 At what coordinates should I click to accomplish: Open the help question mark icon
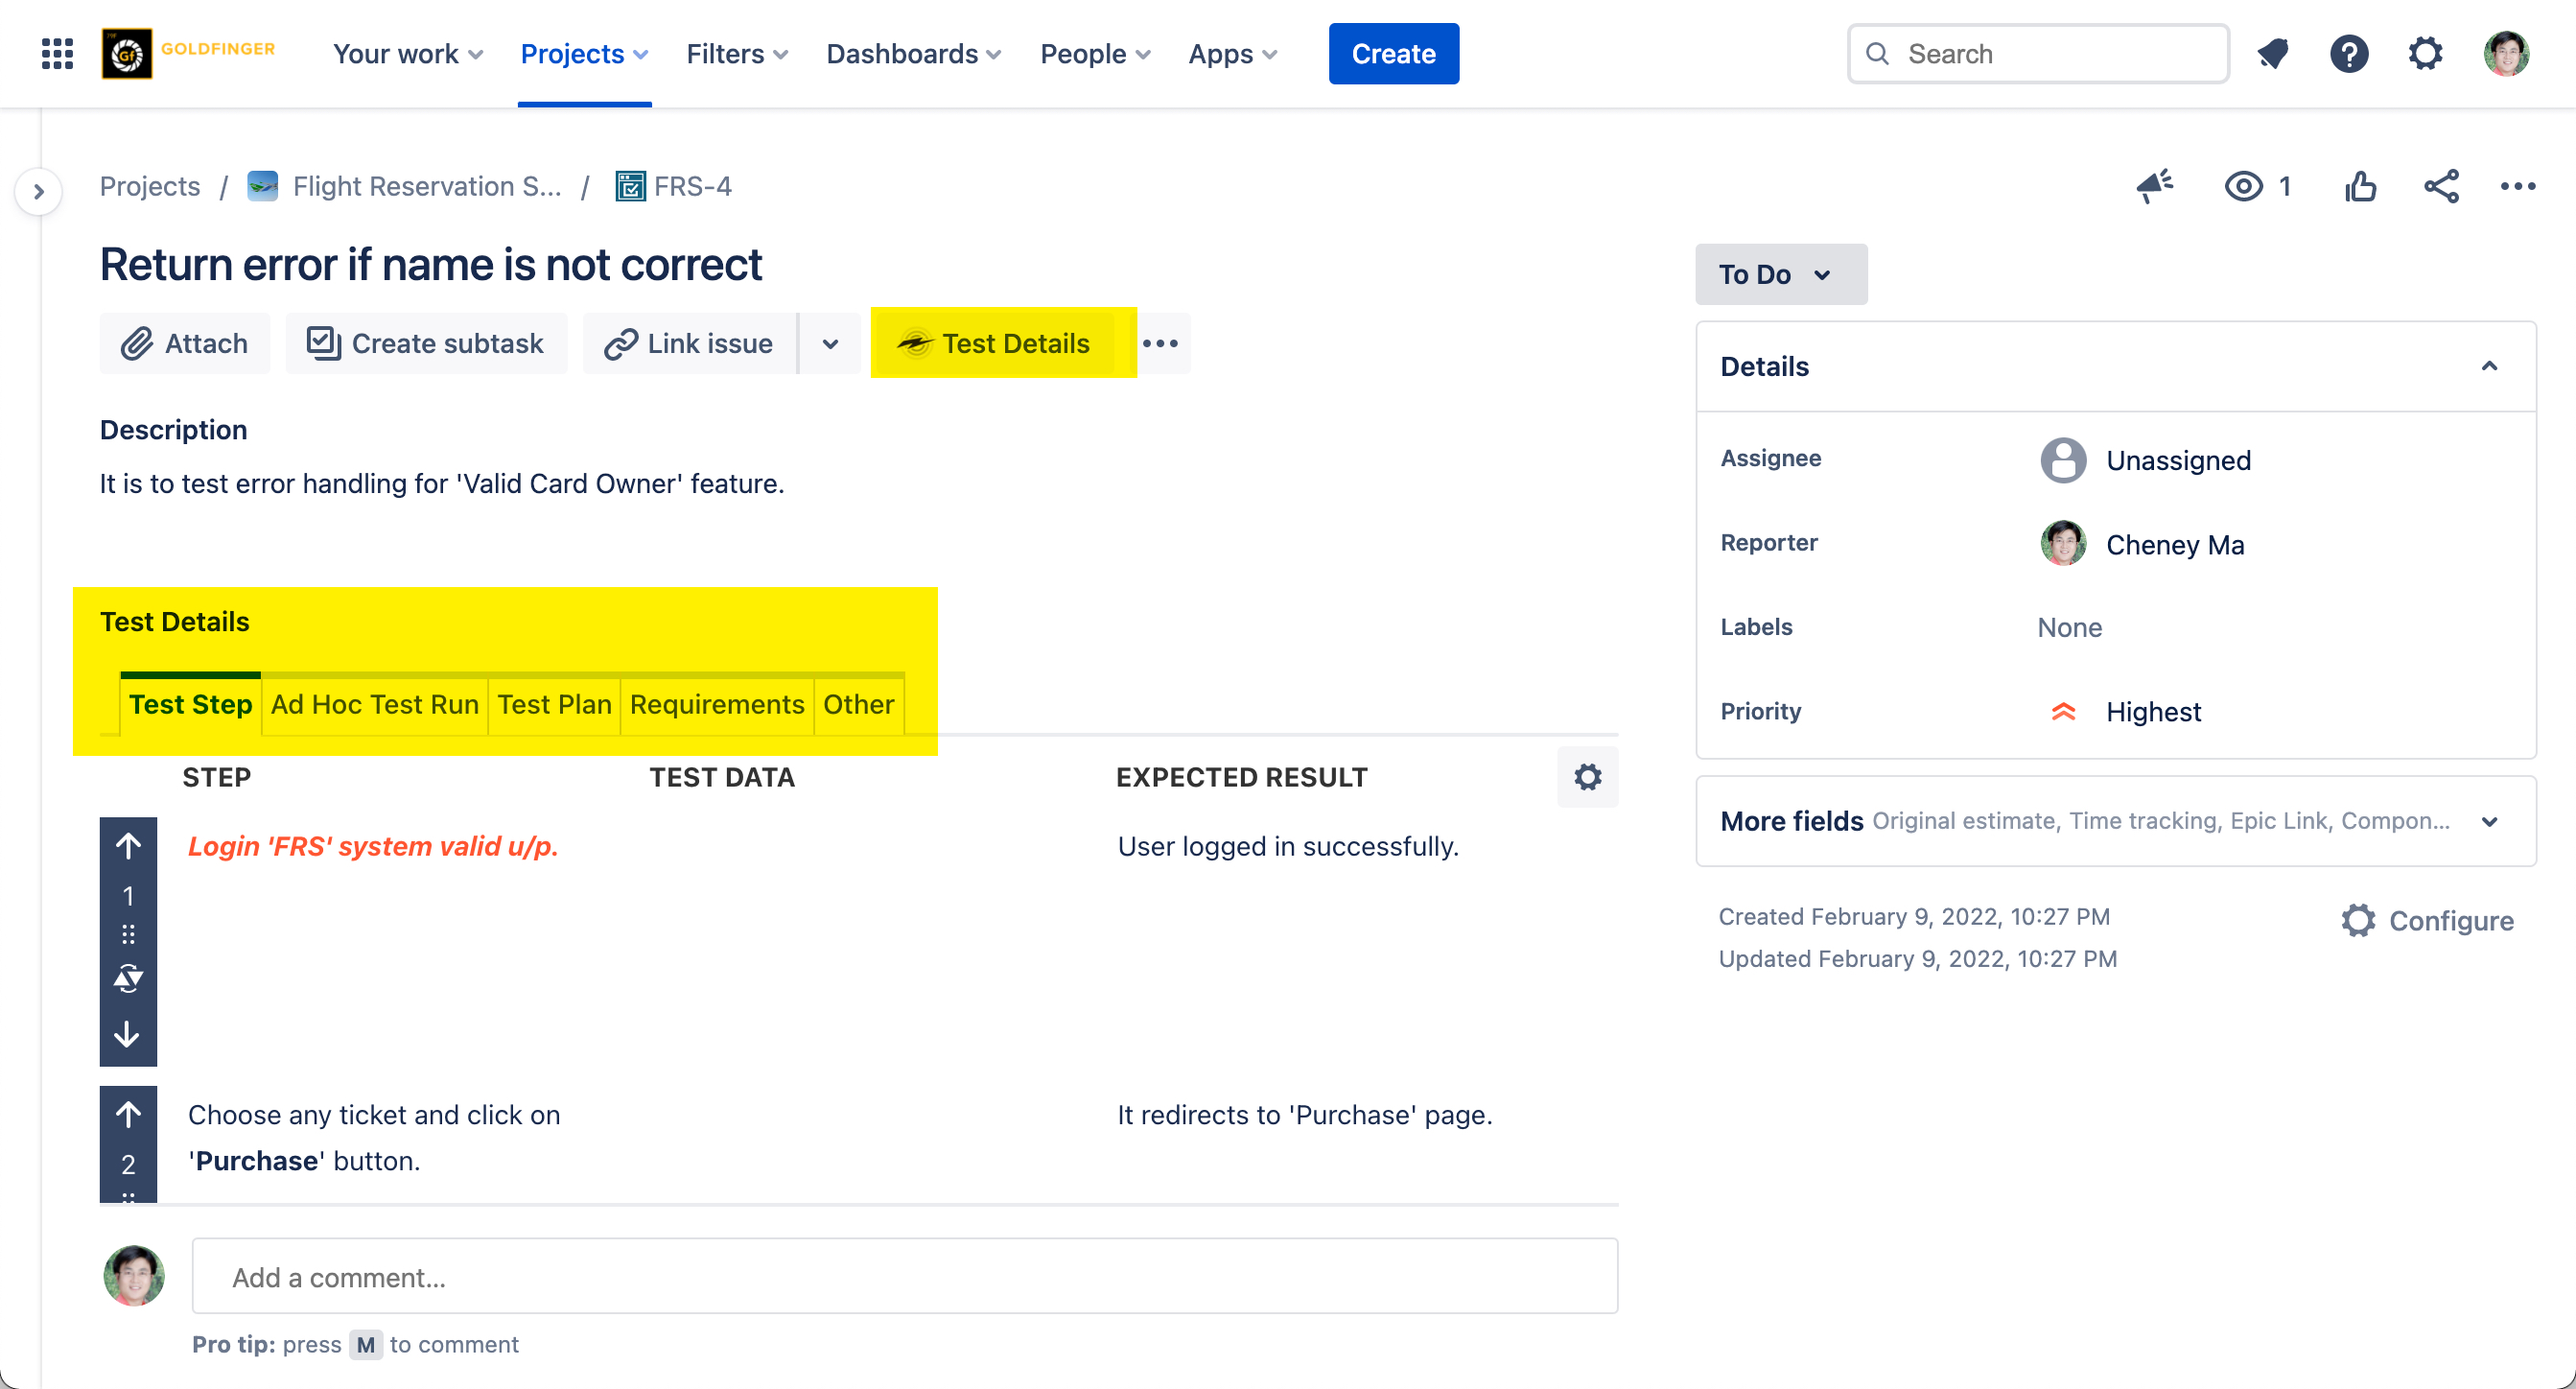tap(2349, 54)
